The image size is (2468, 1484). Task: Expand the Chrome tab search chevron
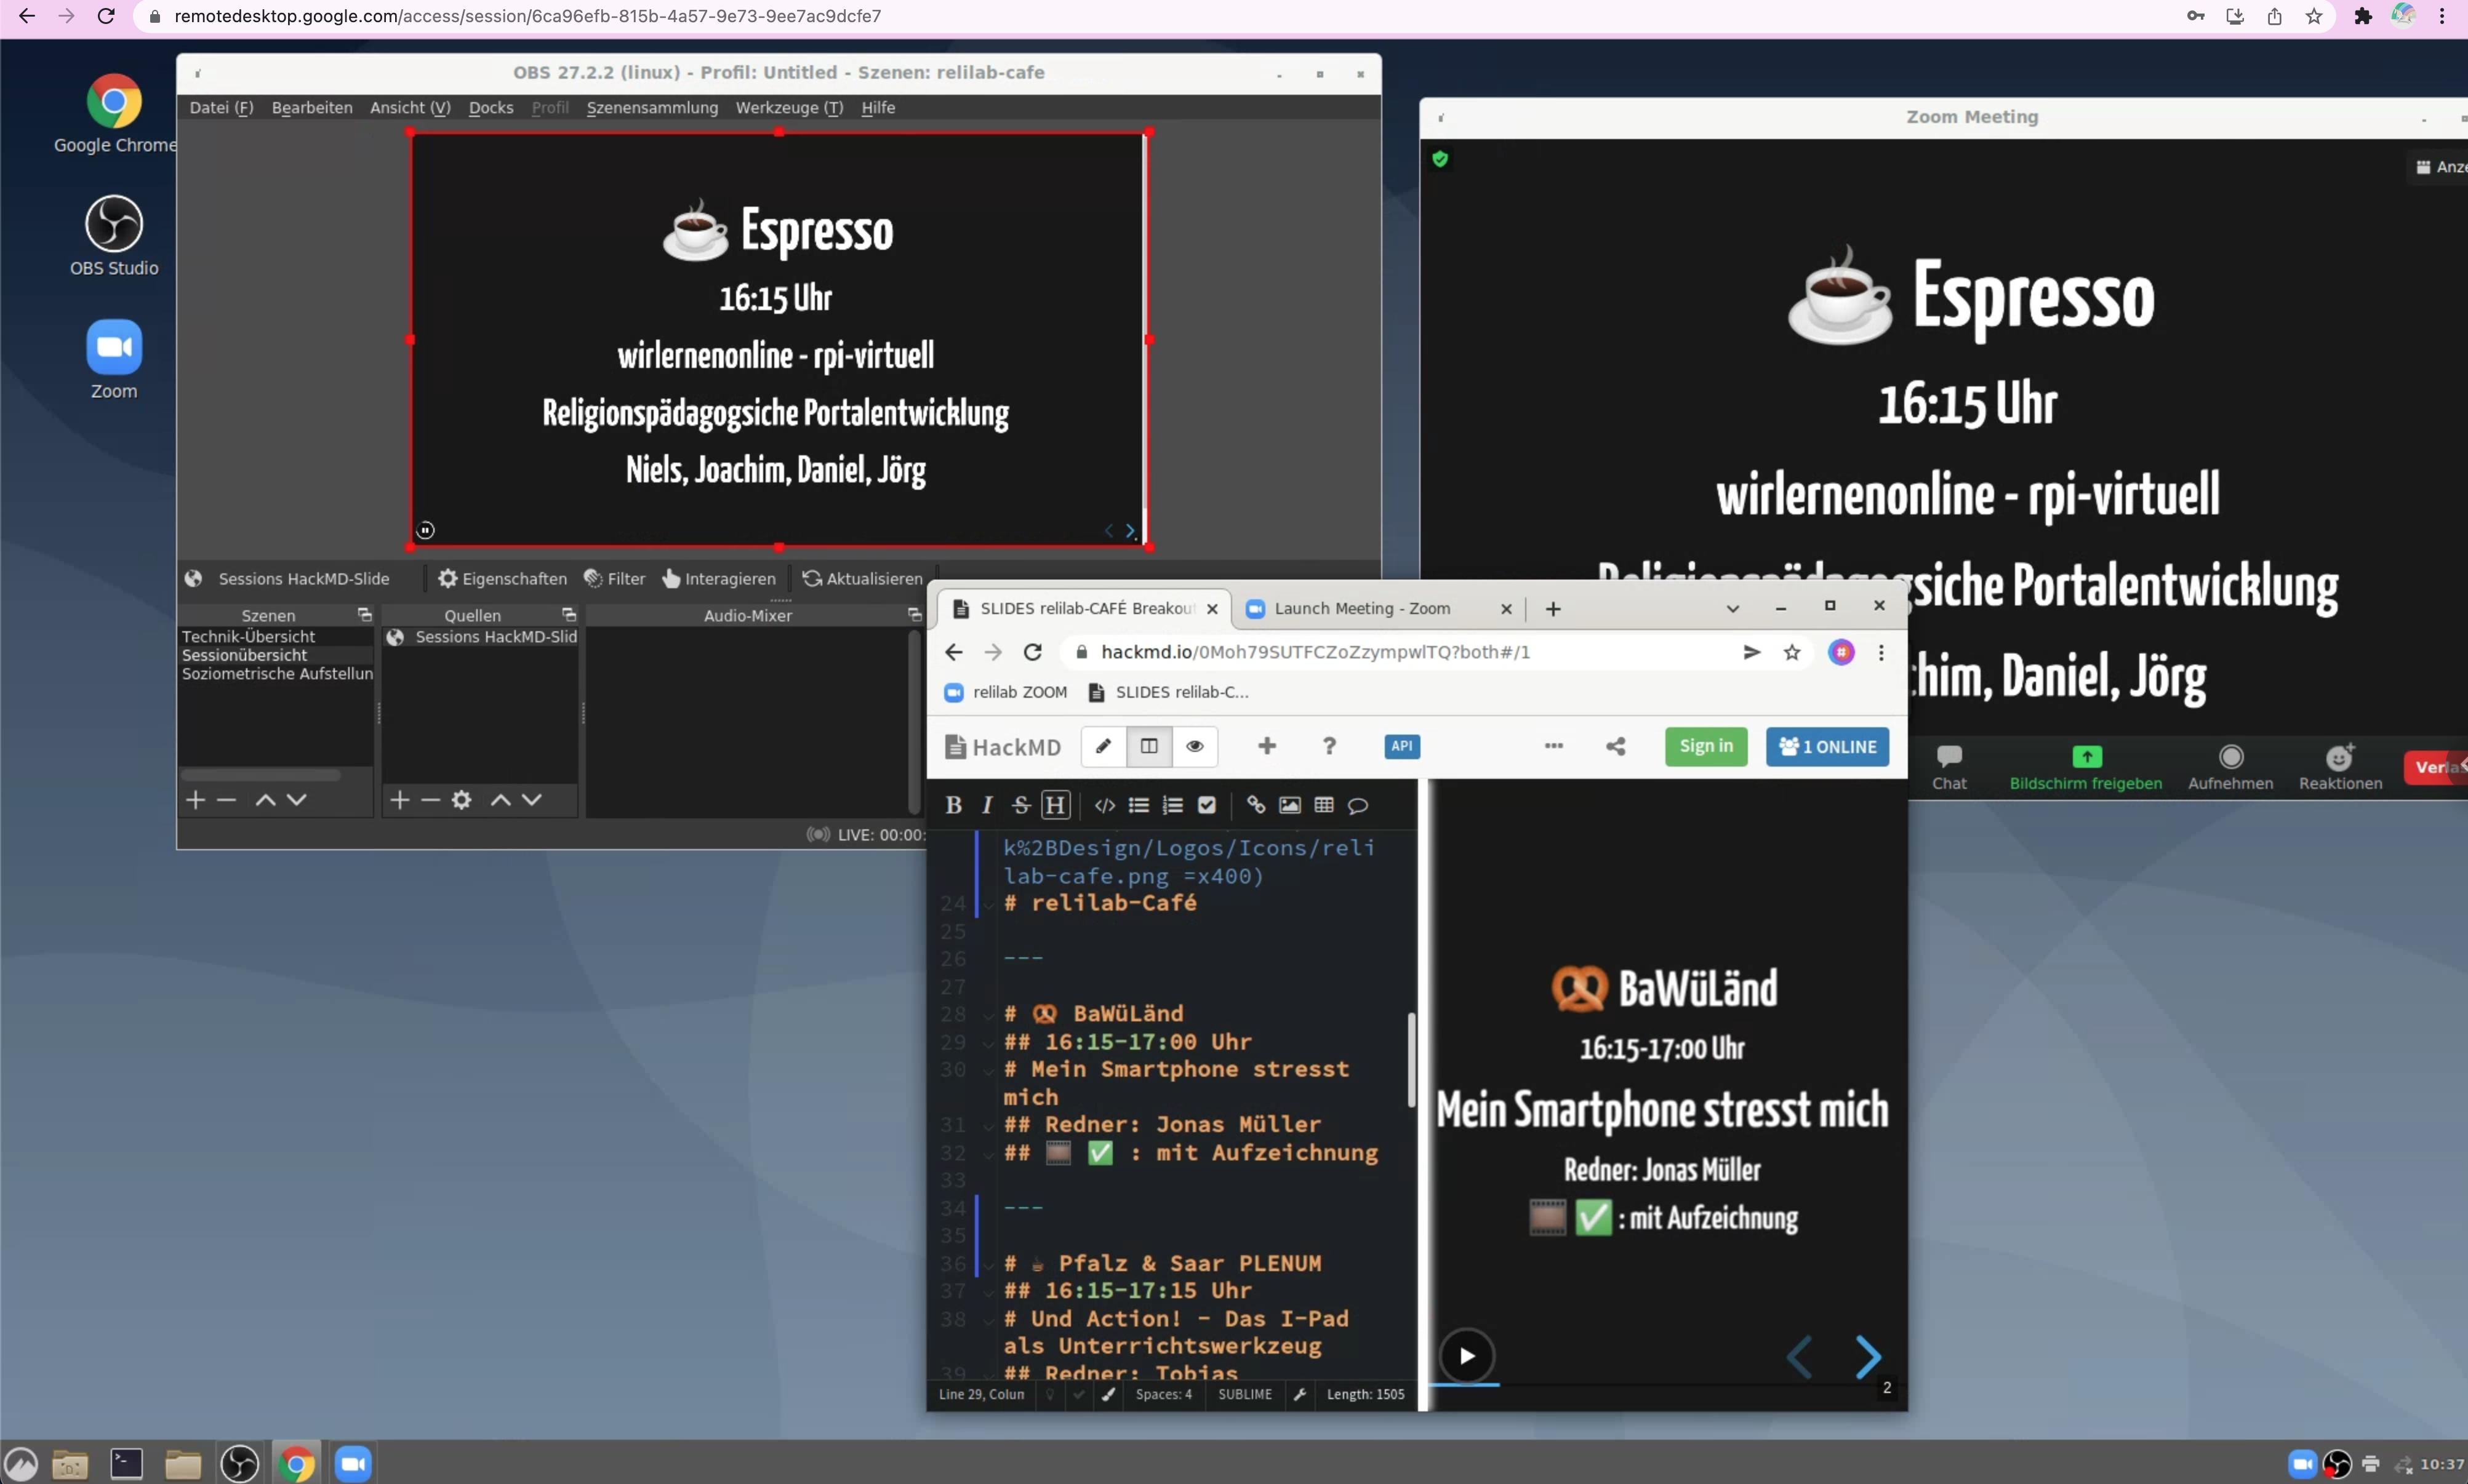coord(1732,609)
